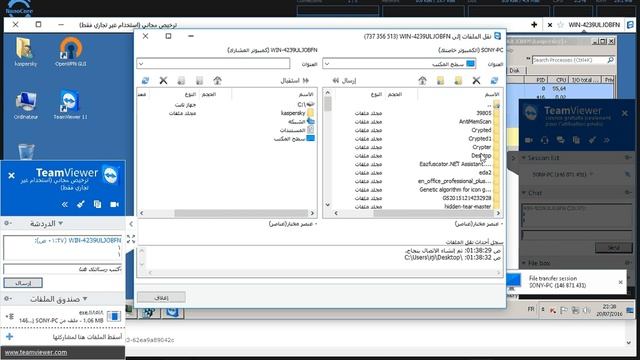Click the Send (إرسال) transfer arrow button
This screenshot has width=640, height=360.
click(x=344, y=80)
